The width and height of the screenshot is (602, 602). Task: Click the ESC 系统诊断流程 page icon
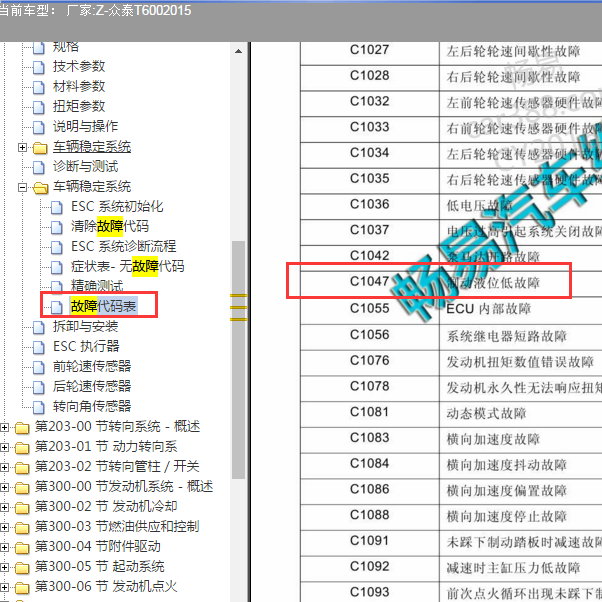click(x=57, y=247)
